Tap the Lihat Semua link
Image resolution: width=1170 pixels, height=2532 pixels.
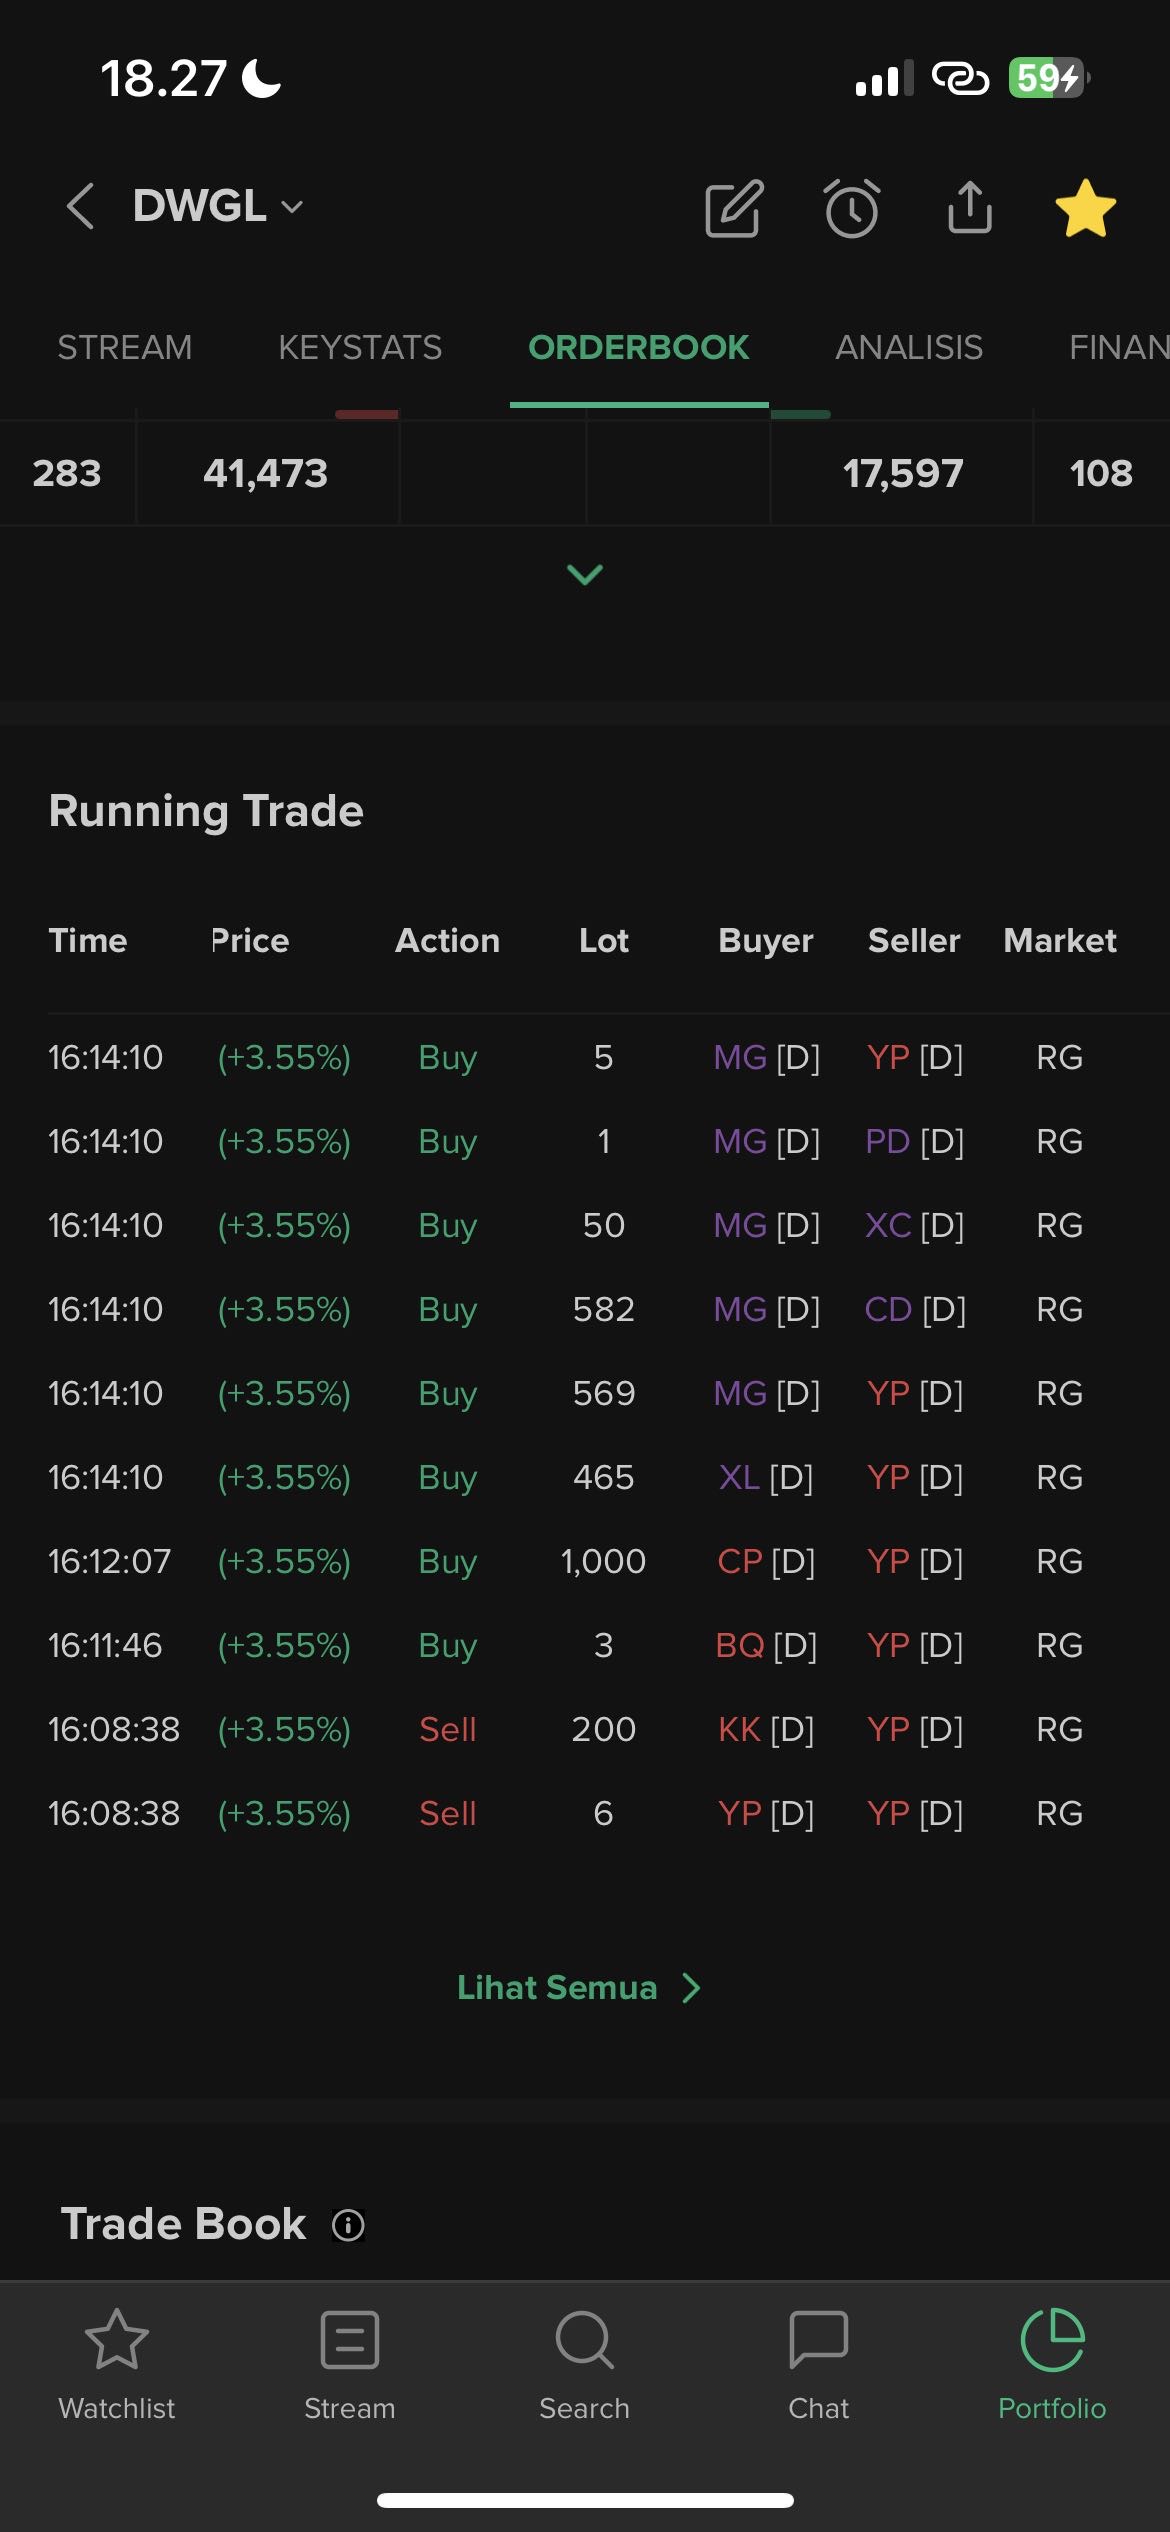pos(578,1988)
